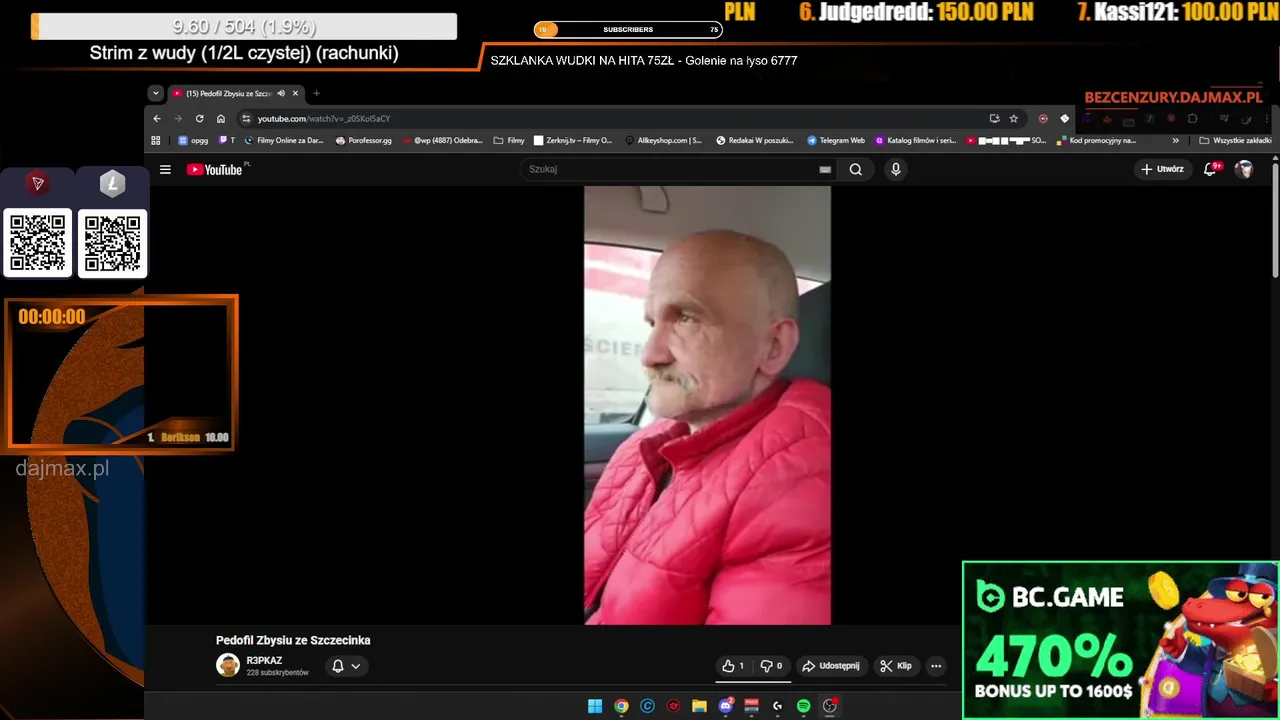Screen dimensions: 1280x720
Task: Open the YouTube guide hamburger menu
Action: point(165,170)
